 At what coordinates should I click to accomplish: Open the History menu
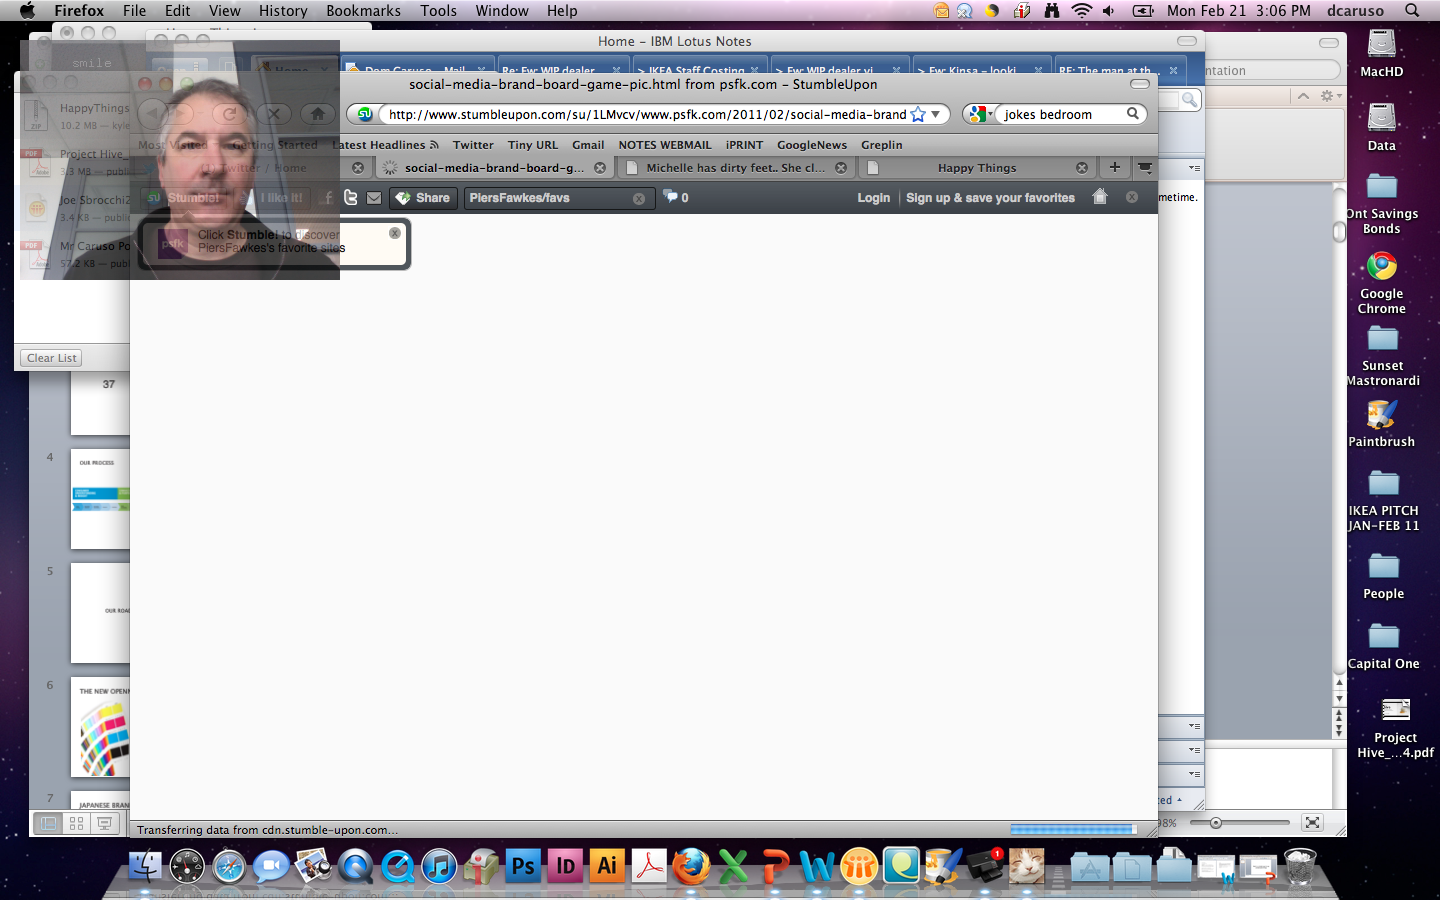[283, 11]
